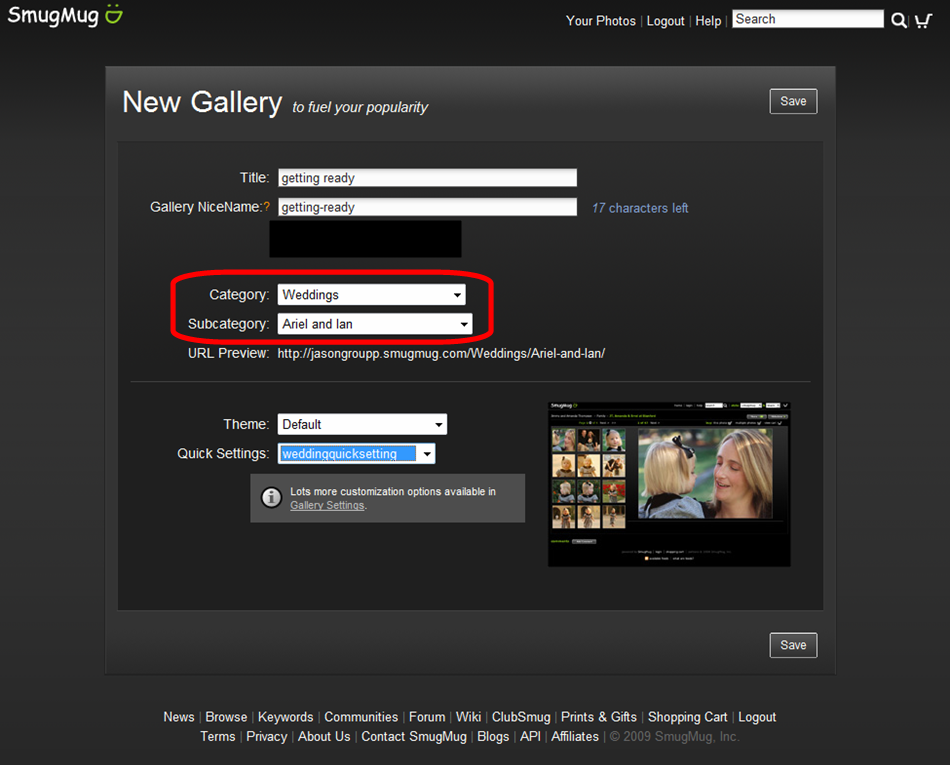Focus the Gallery NiceName field

coord(427,207)
